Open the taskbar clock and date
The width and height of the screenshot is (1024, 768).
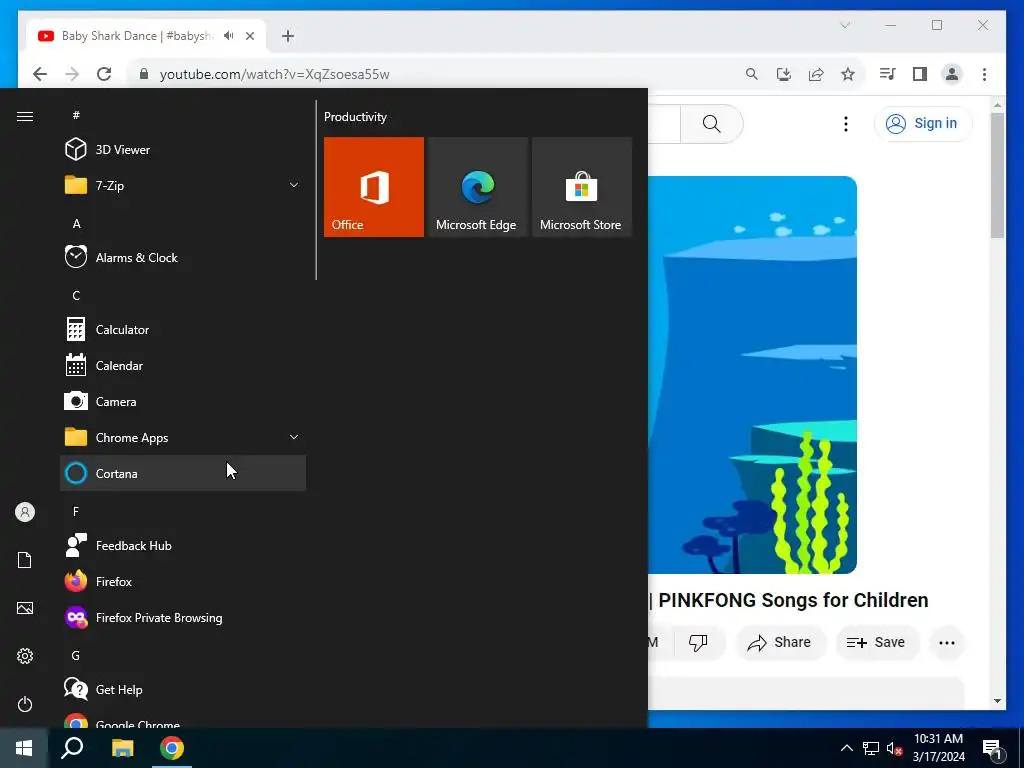(x=938, y=748)
